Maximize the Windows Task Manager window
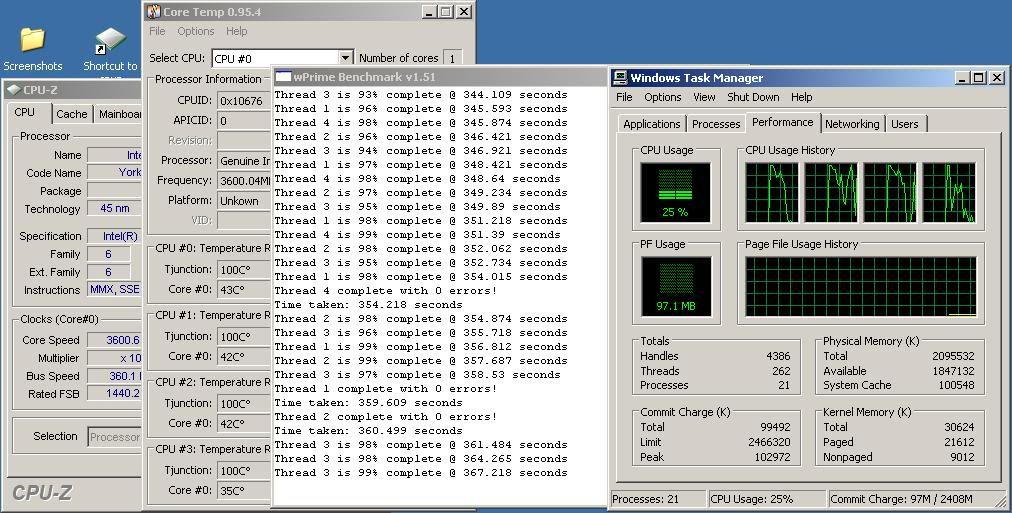The width and height of the screenshot is (1012, 513). pos(978,78)
